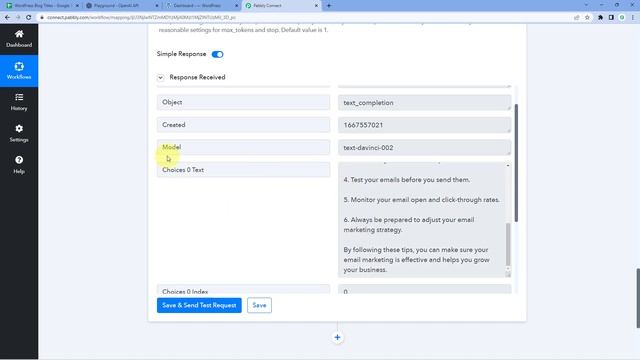Add a new step with the plus icon
Screen dimensions: 640x360
point(337,338)
